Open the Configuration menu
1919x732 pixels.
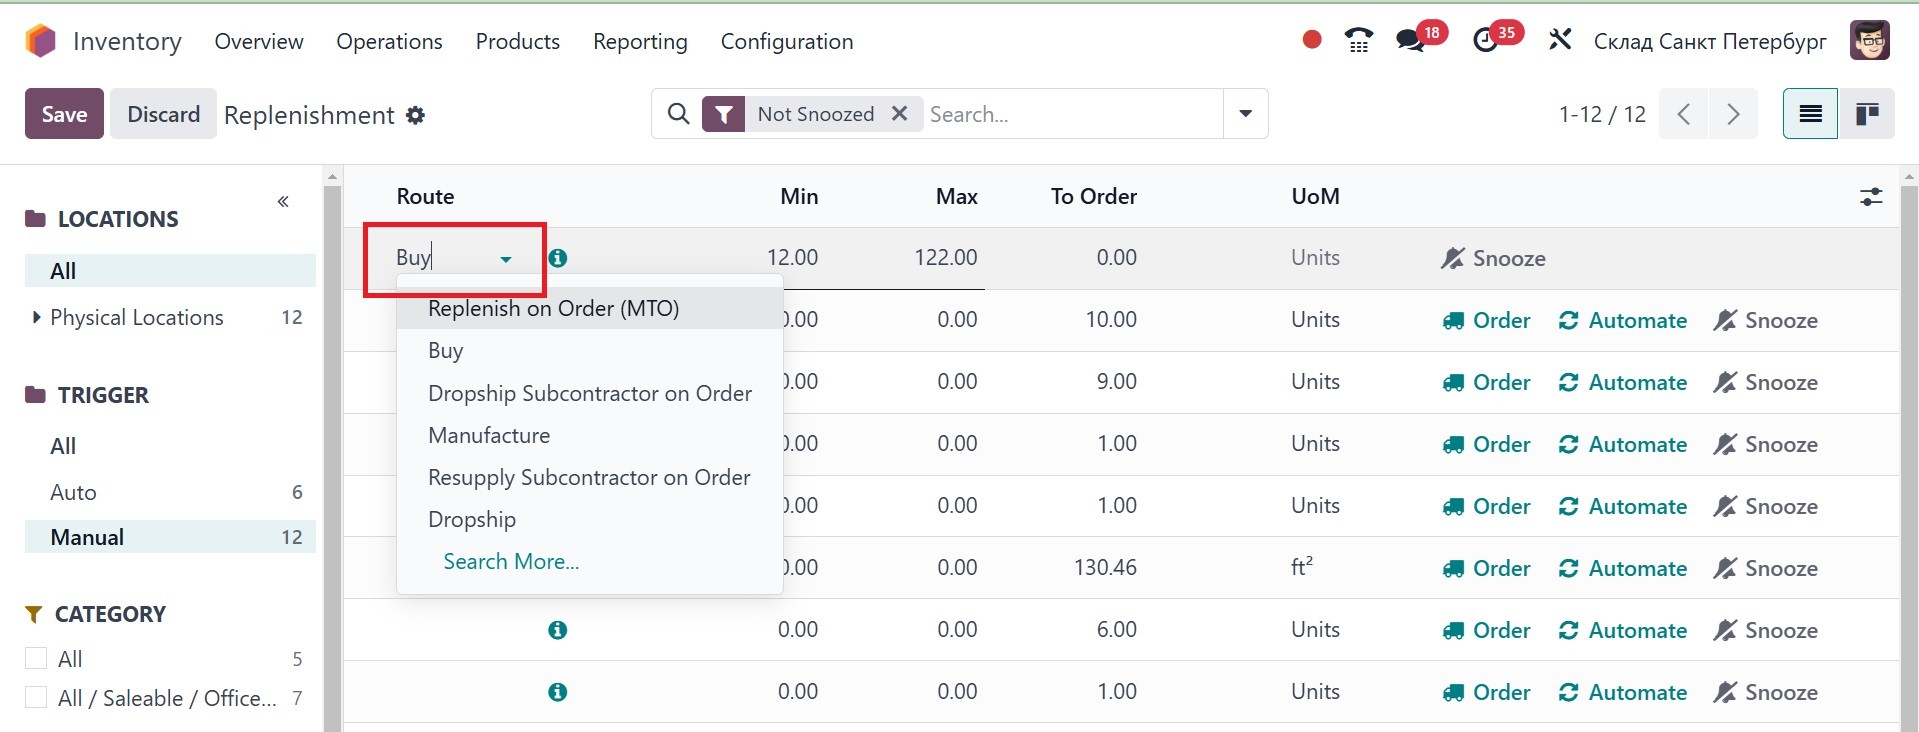click(786, 41)
